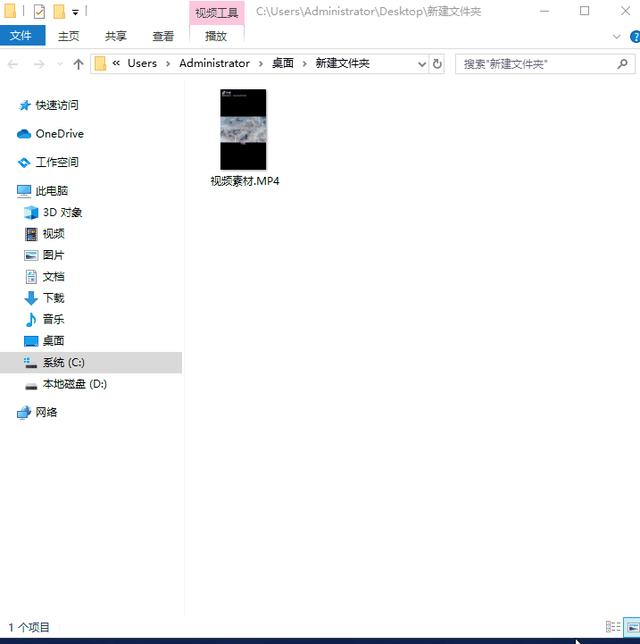Go forward with the right arrow button
Image resolution: width=640 pixels, height=644 pixels.
[39, 64]
